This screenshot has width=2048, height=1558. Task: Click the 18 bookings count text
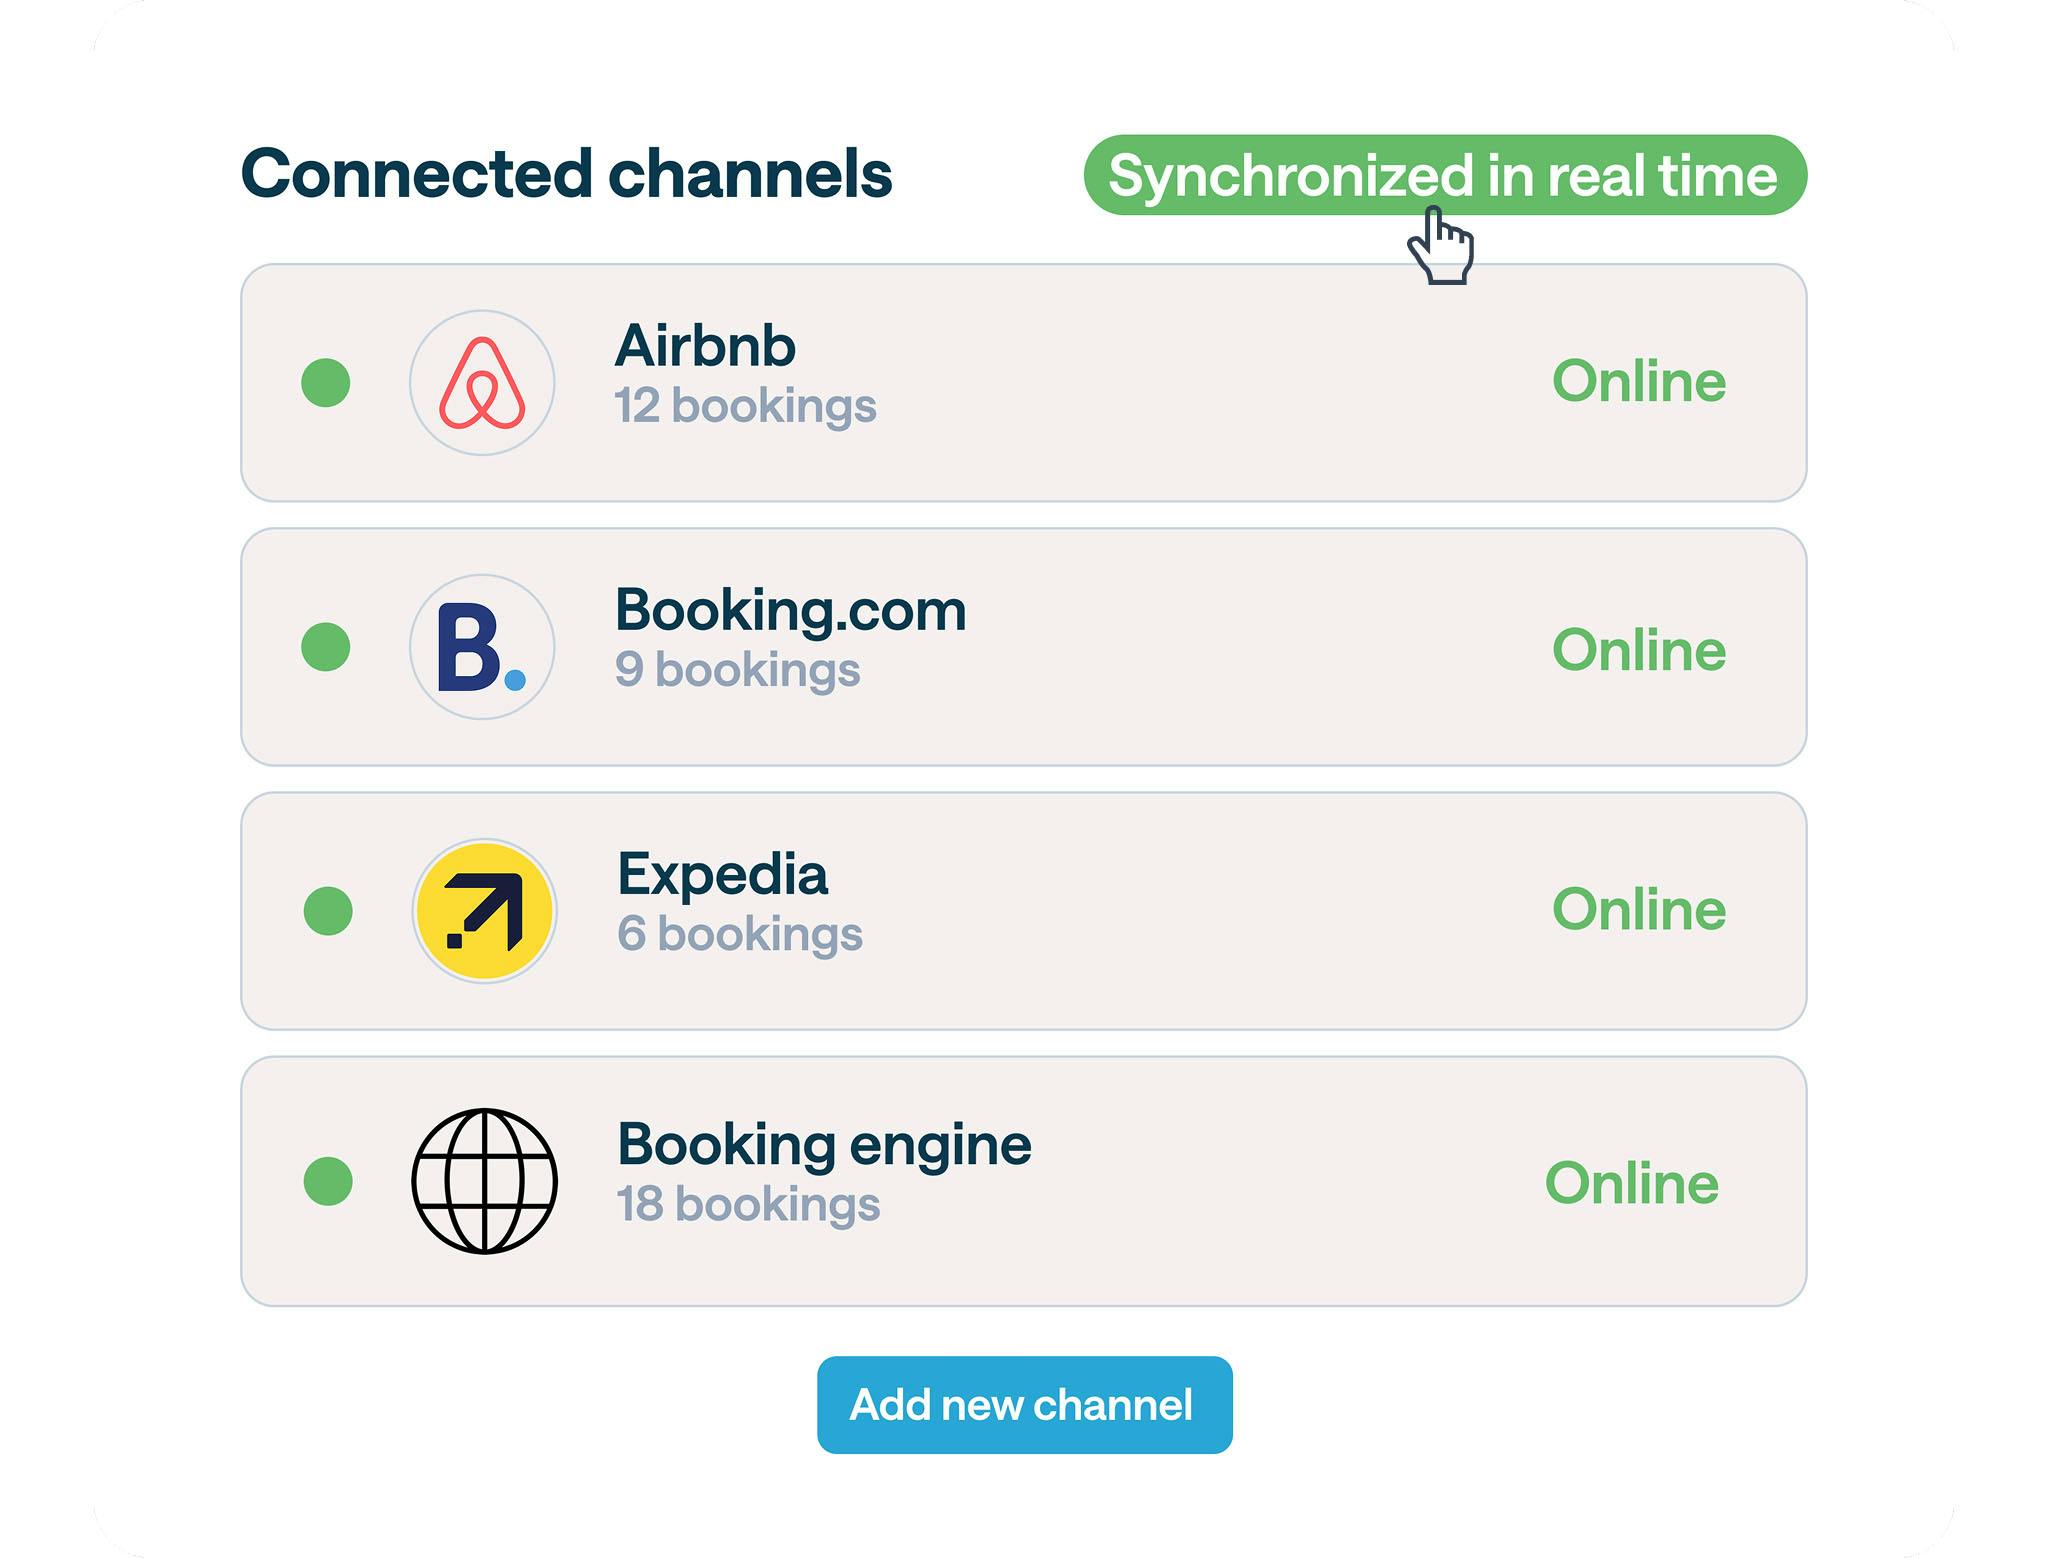(748, 1204)
